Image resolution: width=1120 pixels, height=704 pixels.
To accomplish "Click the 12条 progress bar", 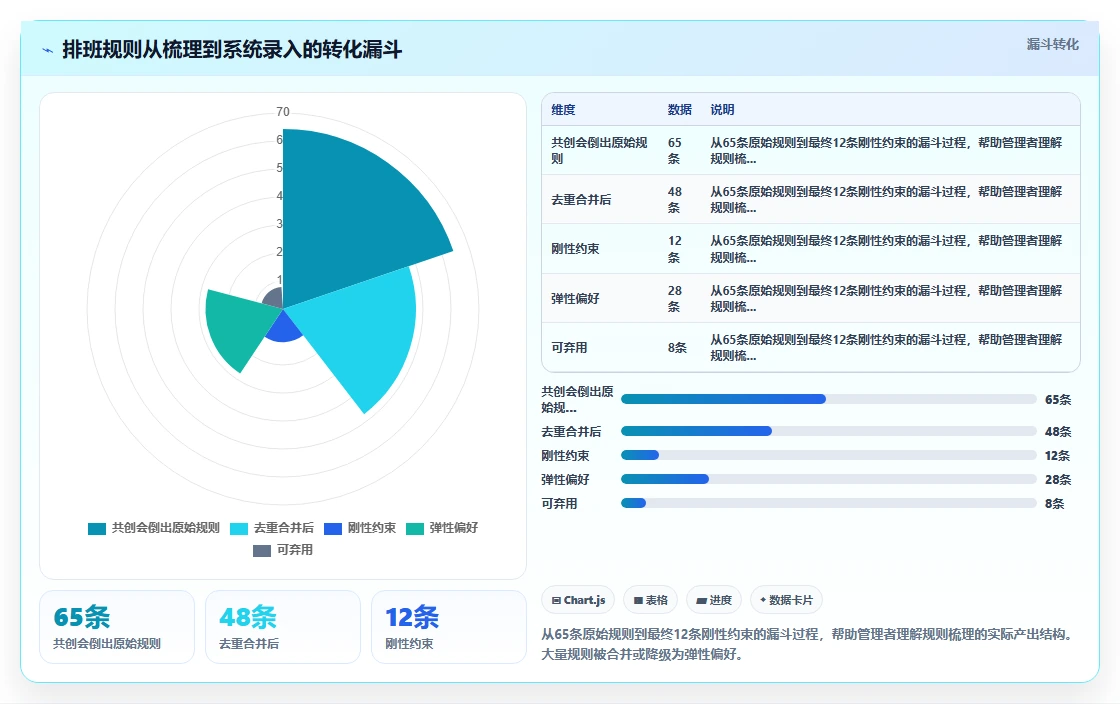I will (829, 456).
